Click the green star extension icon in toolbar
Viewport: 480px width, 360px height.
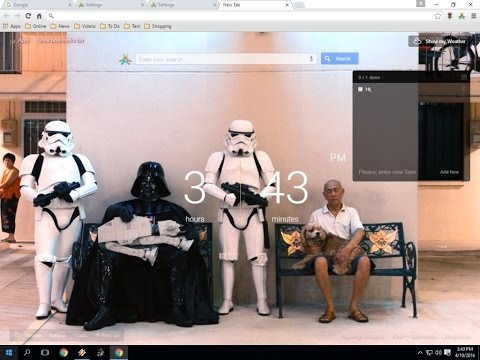[x=461, y=16]
